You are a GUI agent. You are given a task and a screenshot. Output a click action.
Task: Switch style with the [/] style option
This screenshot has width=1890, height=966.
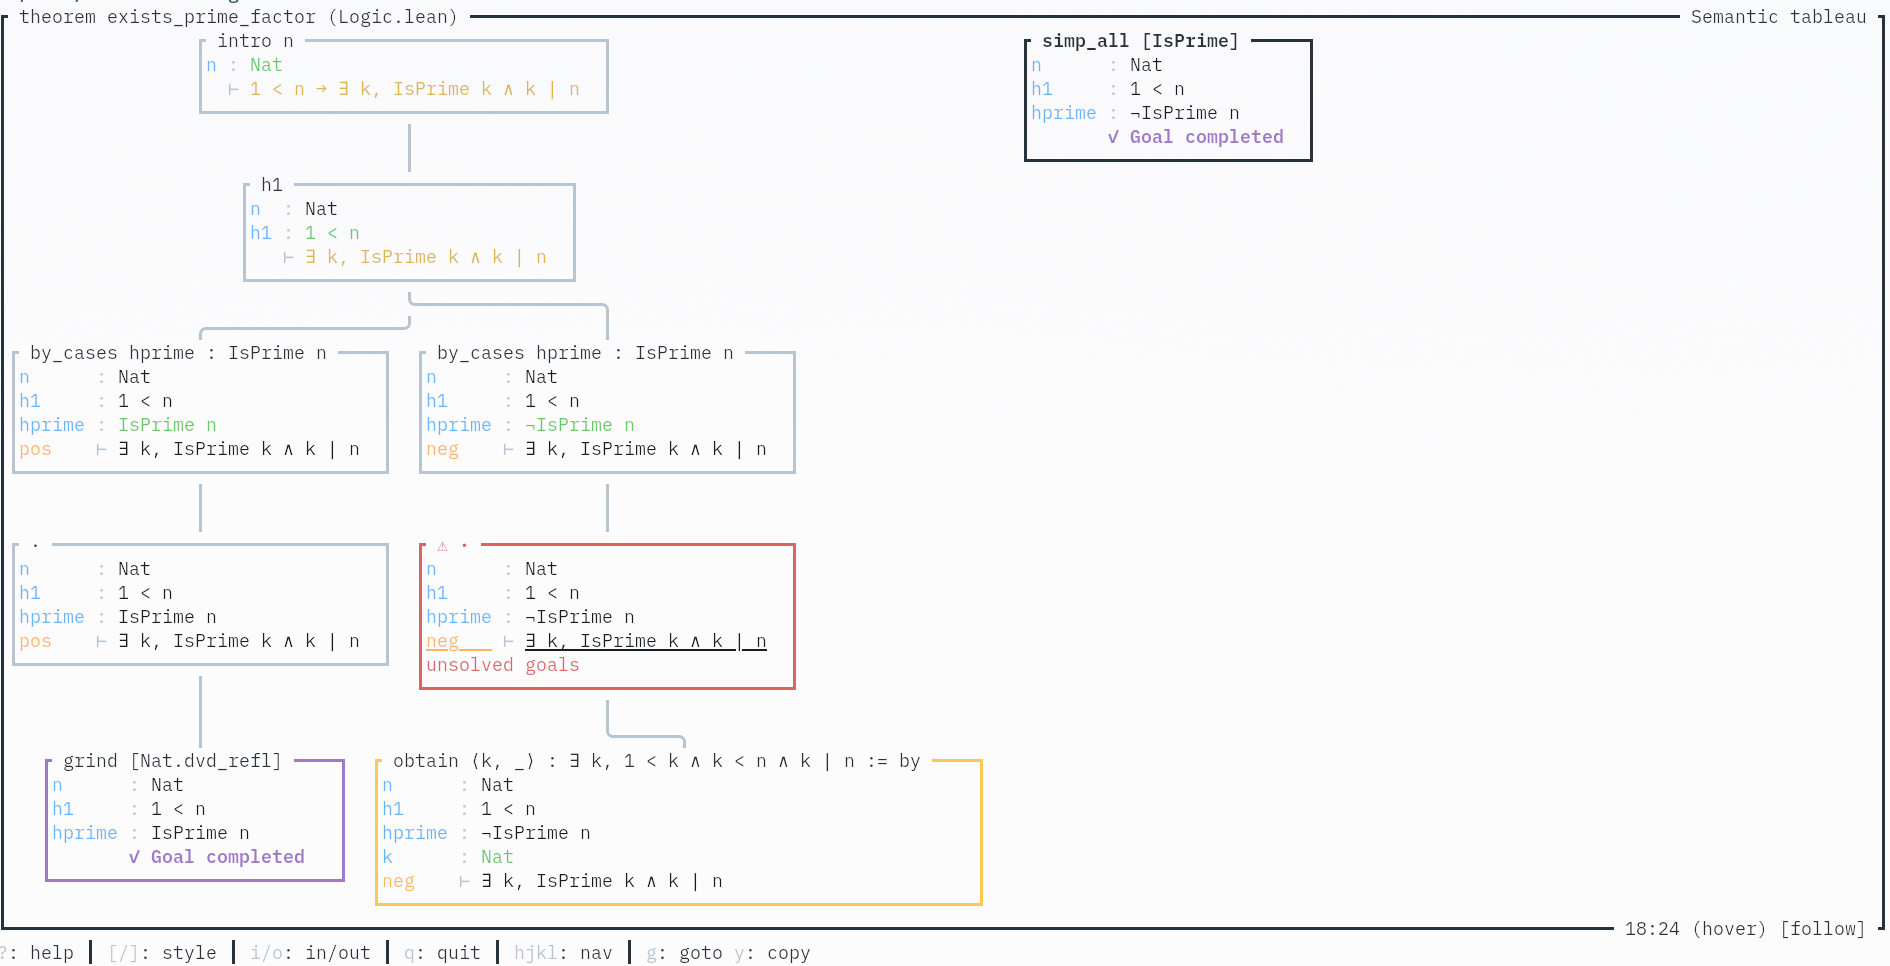(x=162, y=953)
